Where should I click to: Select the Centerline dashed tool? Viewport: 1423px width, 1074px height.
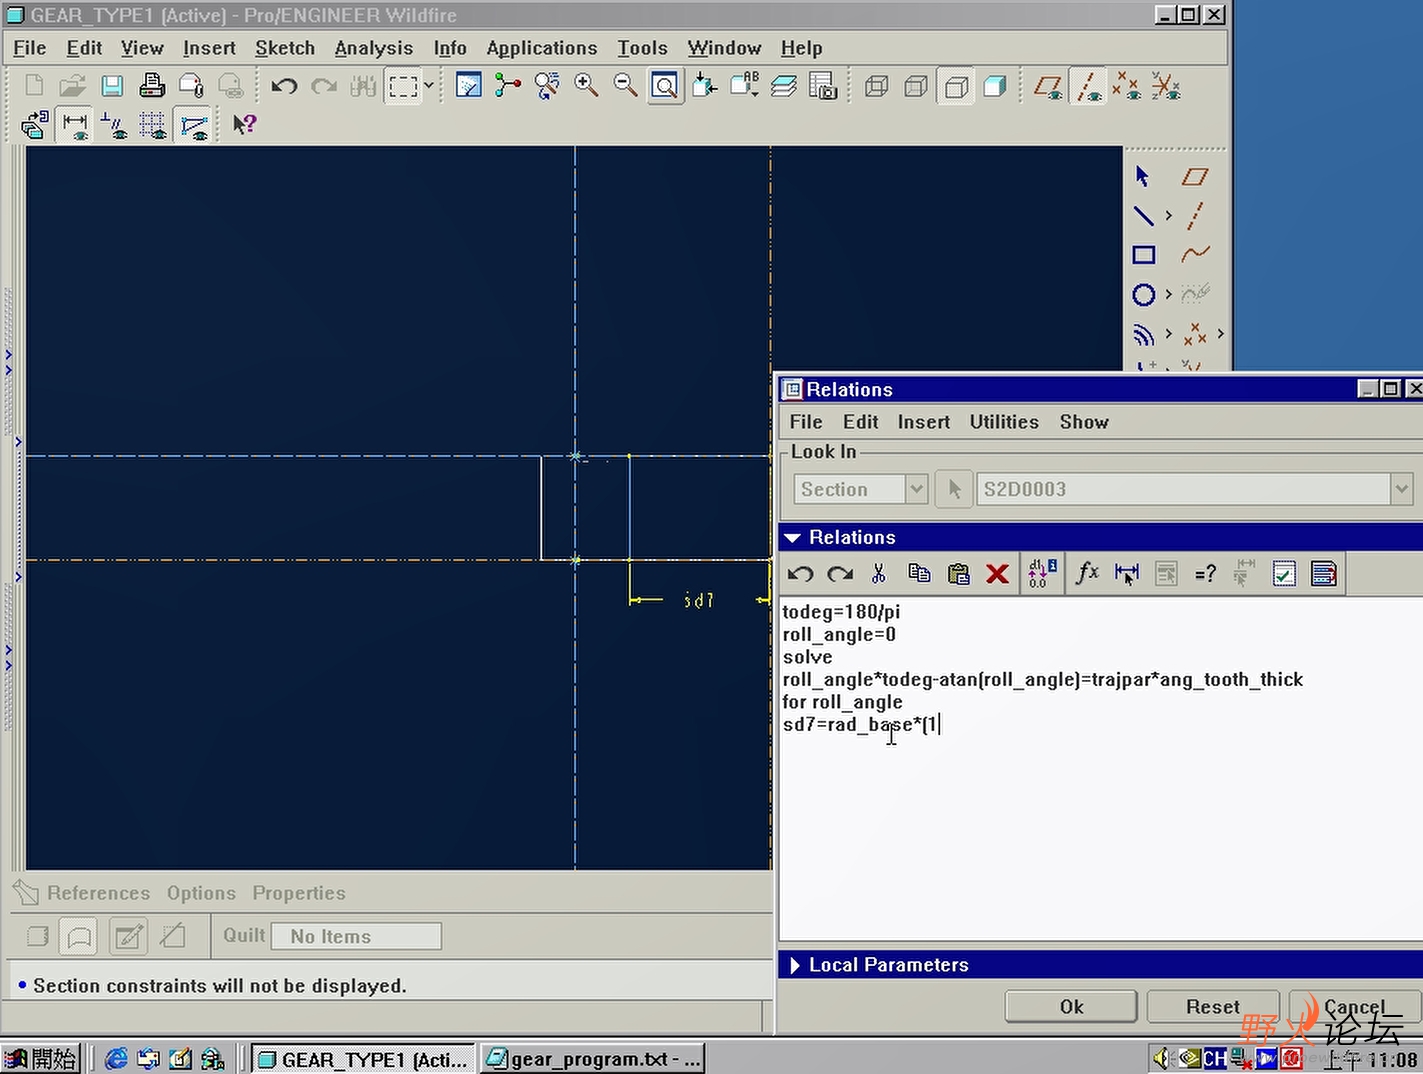1194,215
